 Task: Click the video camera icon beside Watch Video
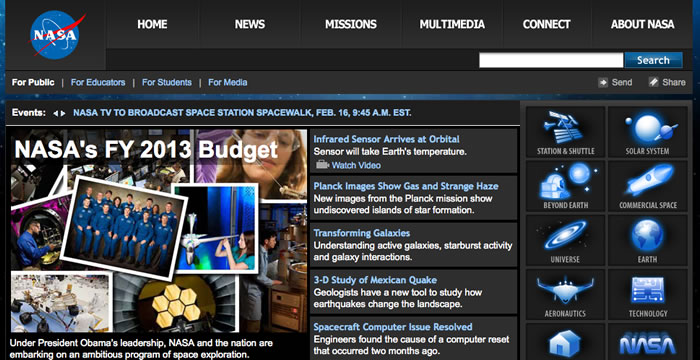(322, 165)
